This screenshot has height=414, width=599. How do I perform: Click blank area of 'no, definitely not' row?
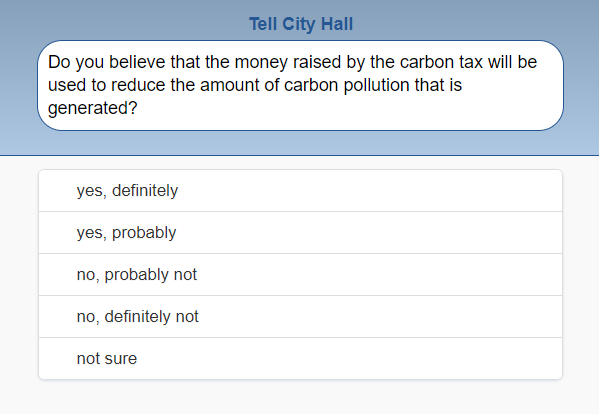382,317
